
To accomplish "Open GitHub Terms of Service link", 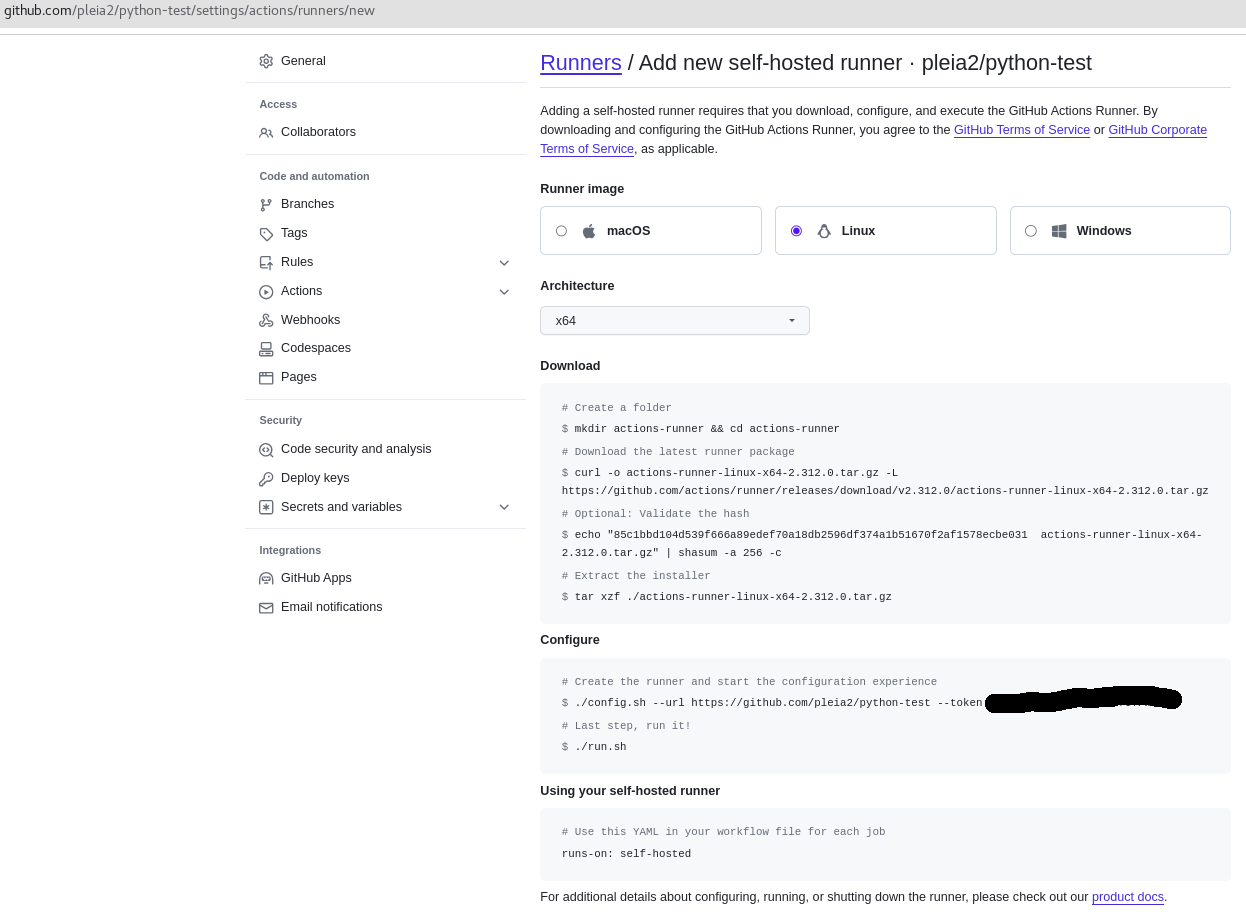I will [x=1022, y=130].
